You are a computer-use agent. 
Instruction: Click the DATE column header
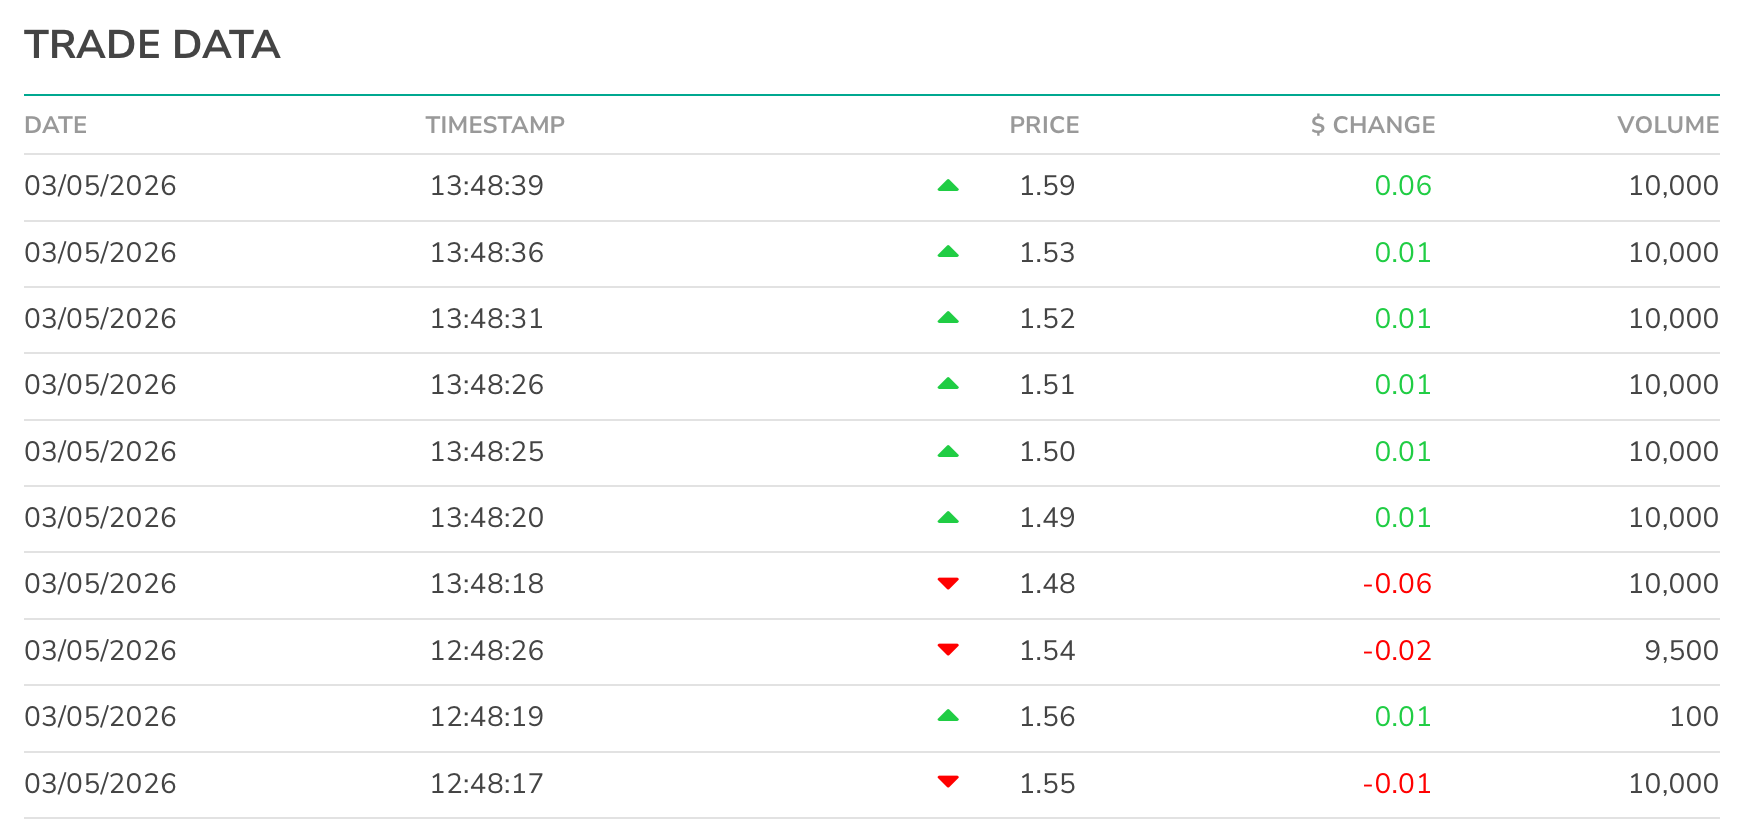coord(56,125)
